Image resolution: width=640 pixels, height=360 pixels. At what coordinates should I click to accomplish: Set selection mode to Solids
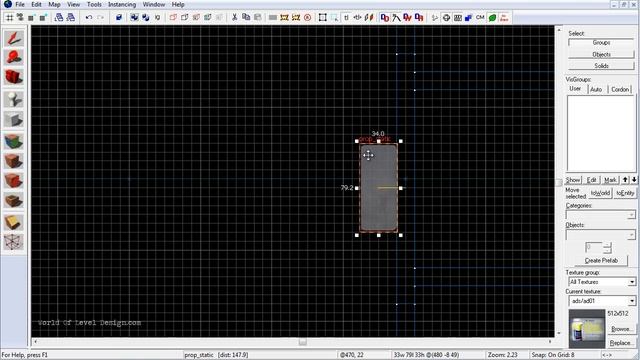(601, 66)
